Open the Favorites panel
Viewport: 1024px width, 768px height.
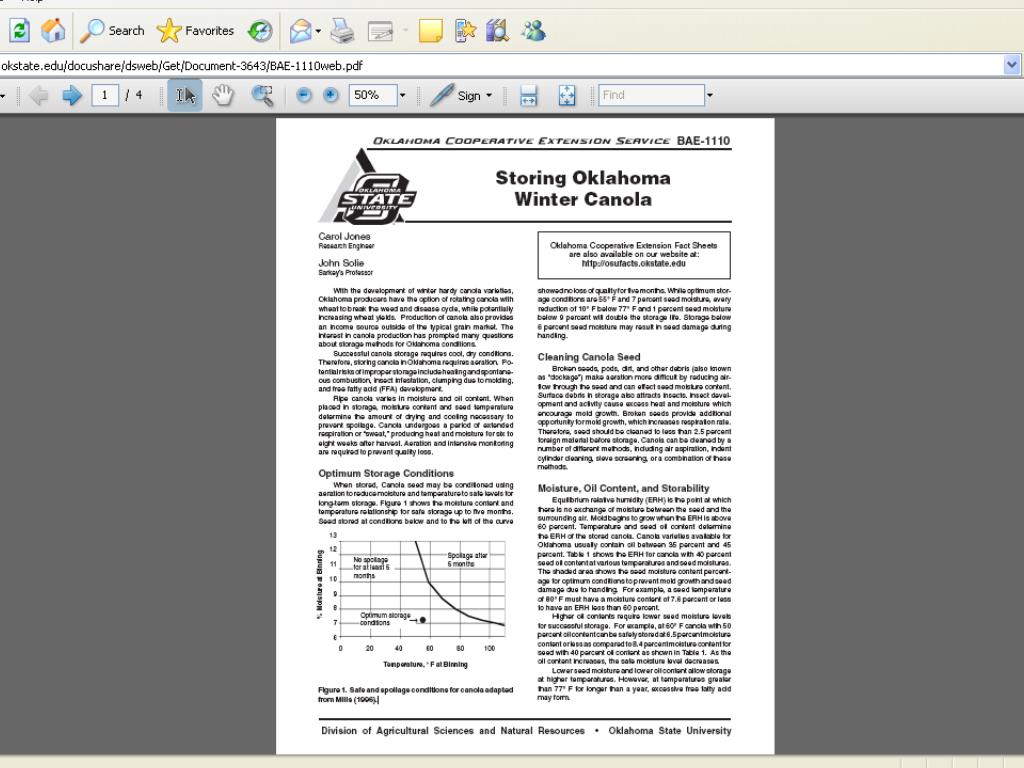click(195, 30)
